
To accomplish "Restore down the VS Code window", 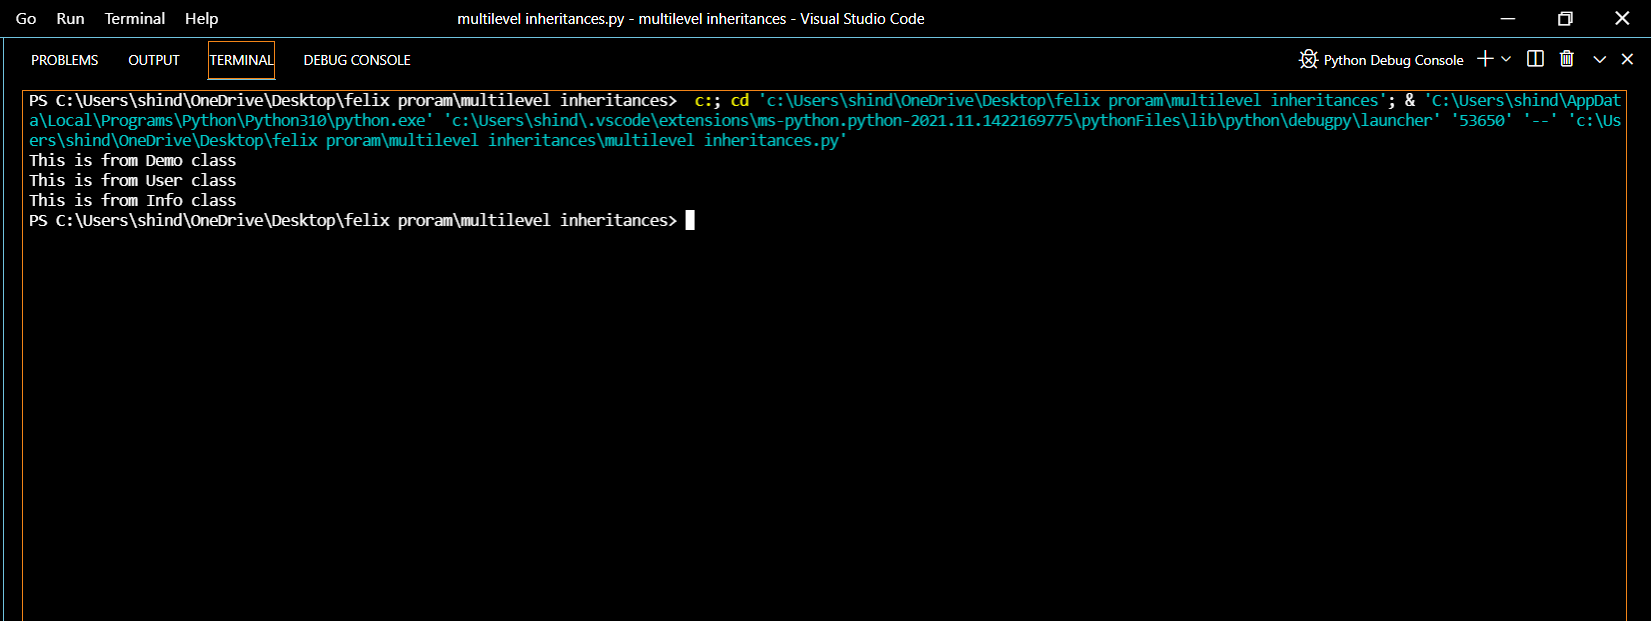I will tap(1565, 18).
